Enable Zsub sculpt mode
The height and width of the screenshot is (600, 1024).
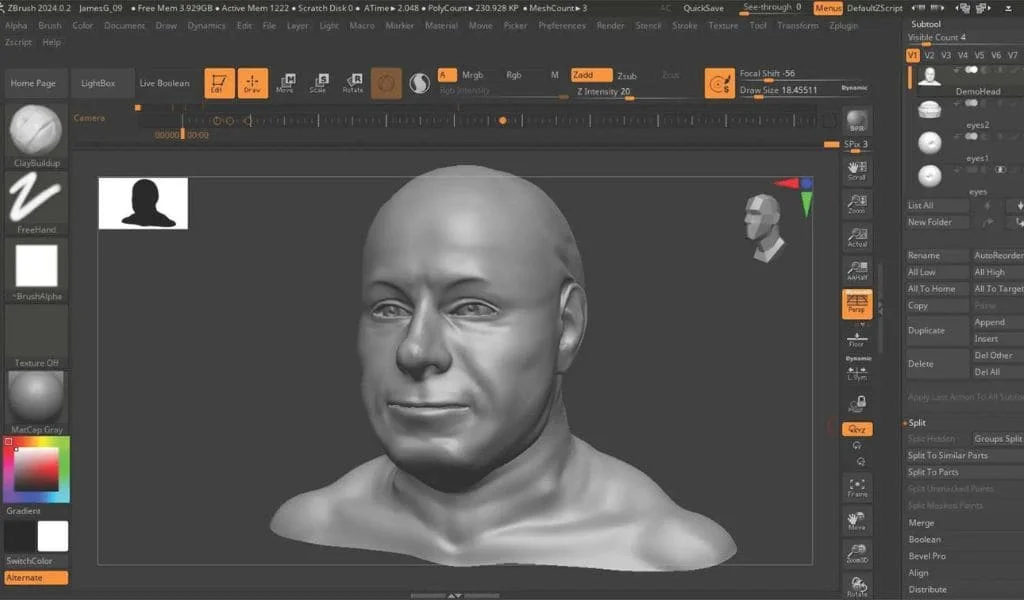tap(627, 76)
